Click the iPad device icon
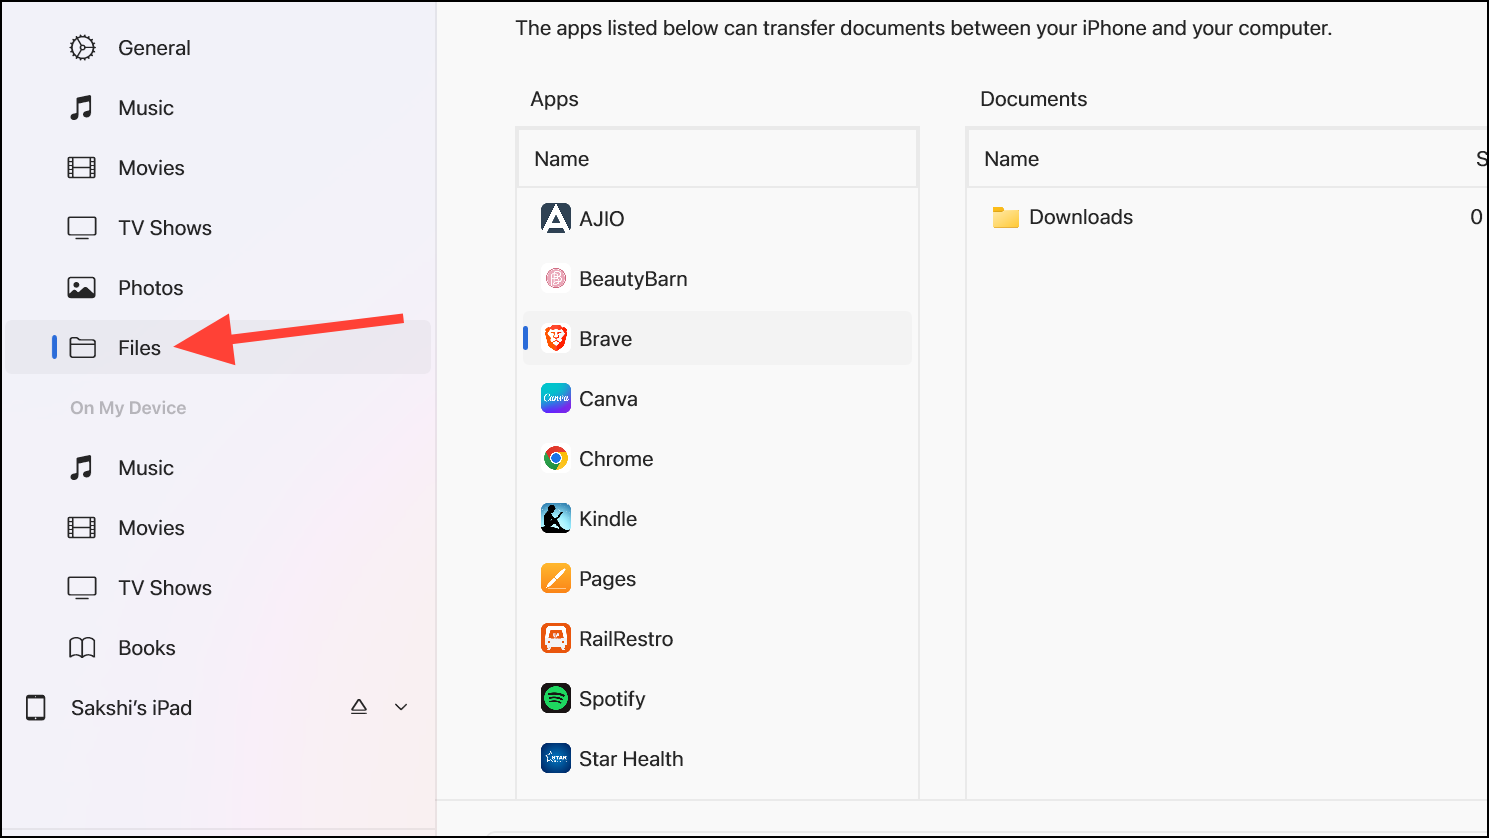Screen dimensions: 1489x838 (x=36, y=707)
